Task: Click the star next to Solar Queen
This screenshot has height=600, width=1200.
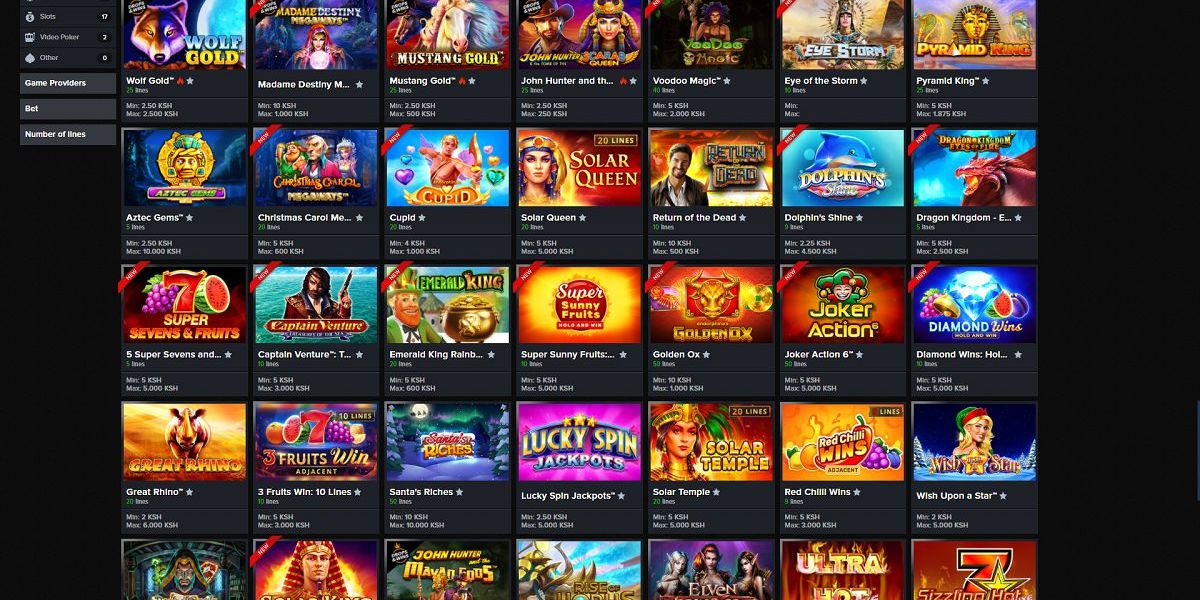Action: point(583,218)
